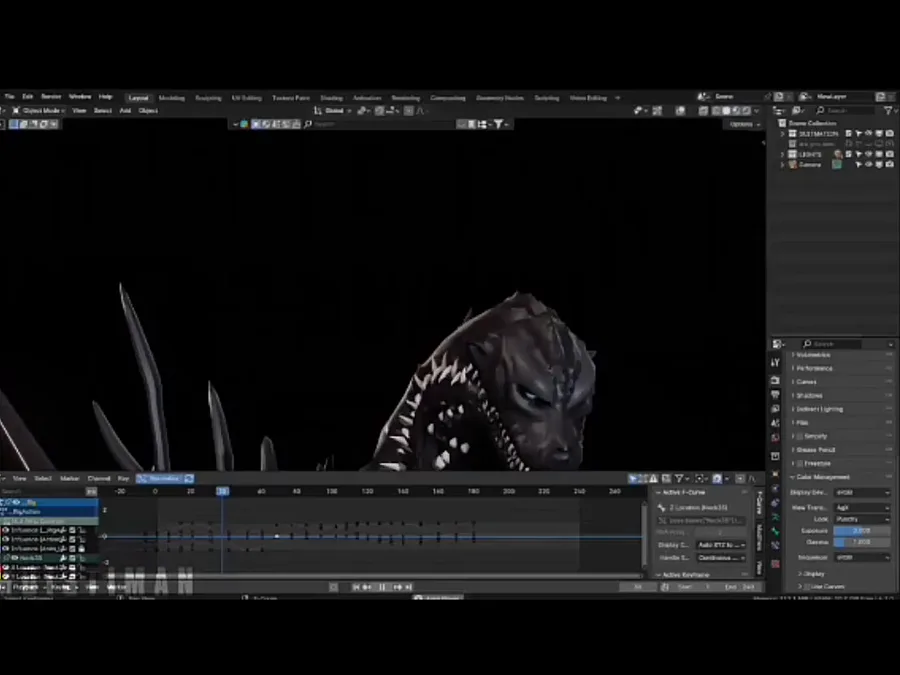Switch to the Modeling workspace tab
The image size is (900, 675).
click(172, 98)
